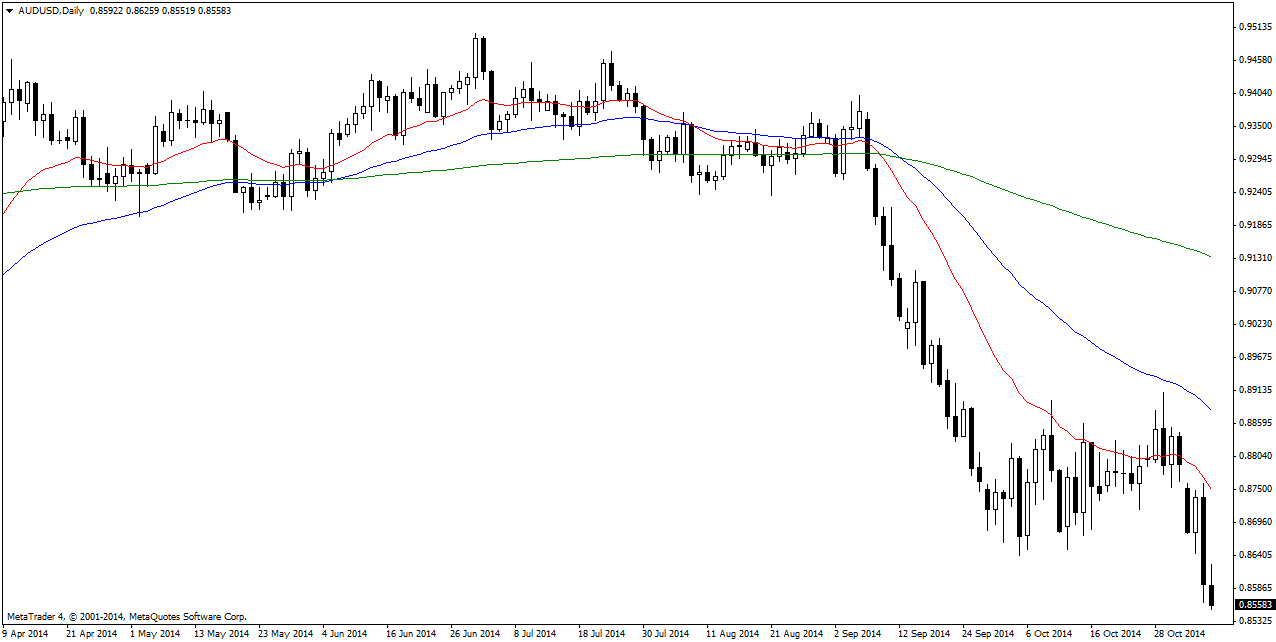Click the 0.92945 price axis label
Image resolution: width=1276 pixels, height=642 pixels.
pyautogui.click(x=1254, y=159)
